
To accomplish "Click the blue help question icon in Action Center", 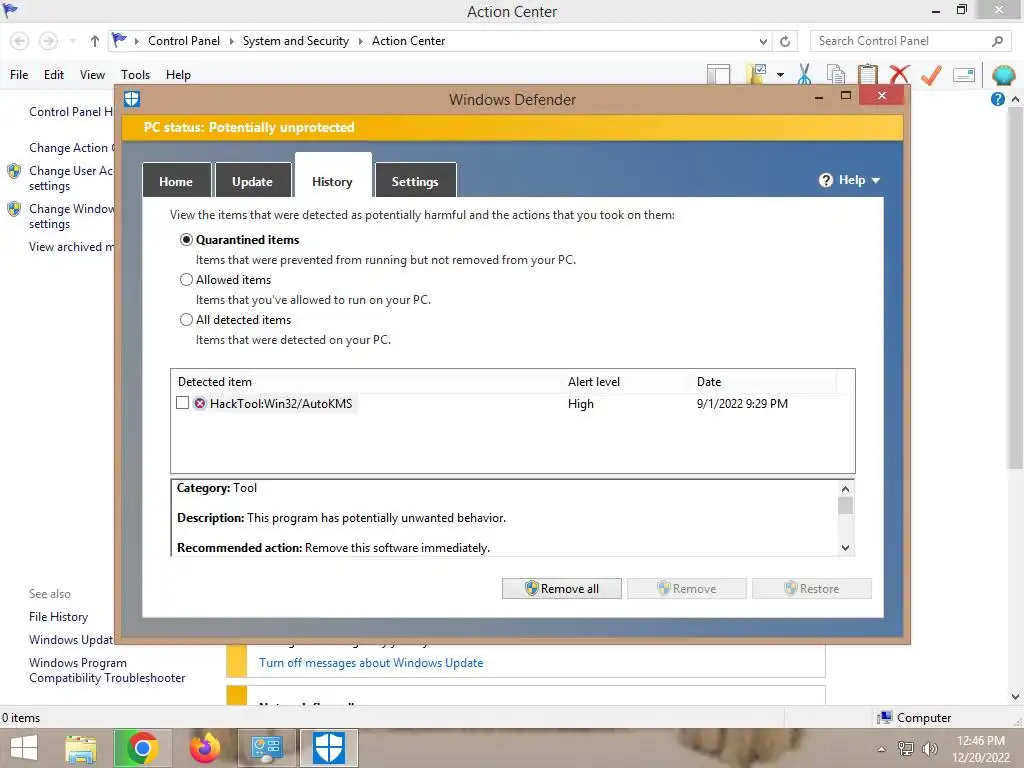I will pyautogui.click(x=997, y=99).
